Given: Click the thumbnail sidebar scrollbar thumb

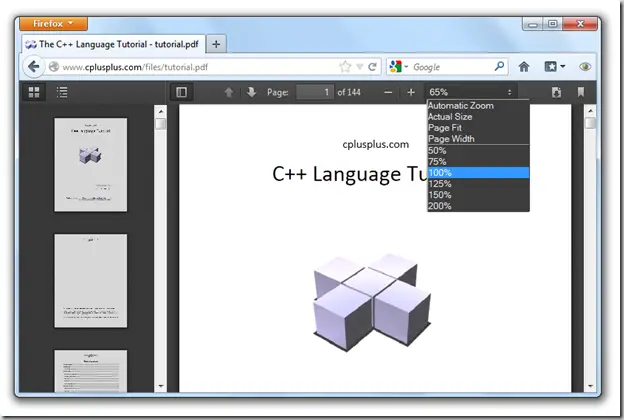Looking at the screenshot, I should (161, 124).
